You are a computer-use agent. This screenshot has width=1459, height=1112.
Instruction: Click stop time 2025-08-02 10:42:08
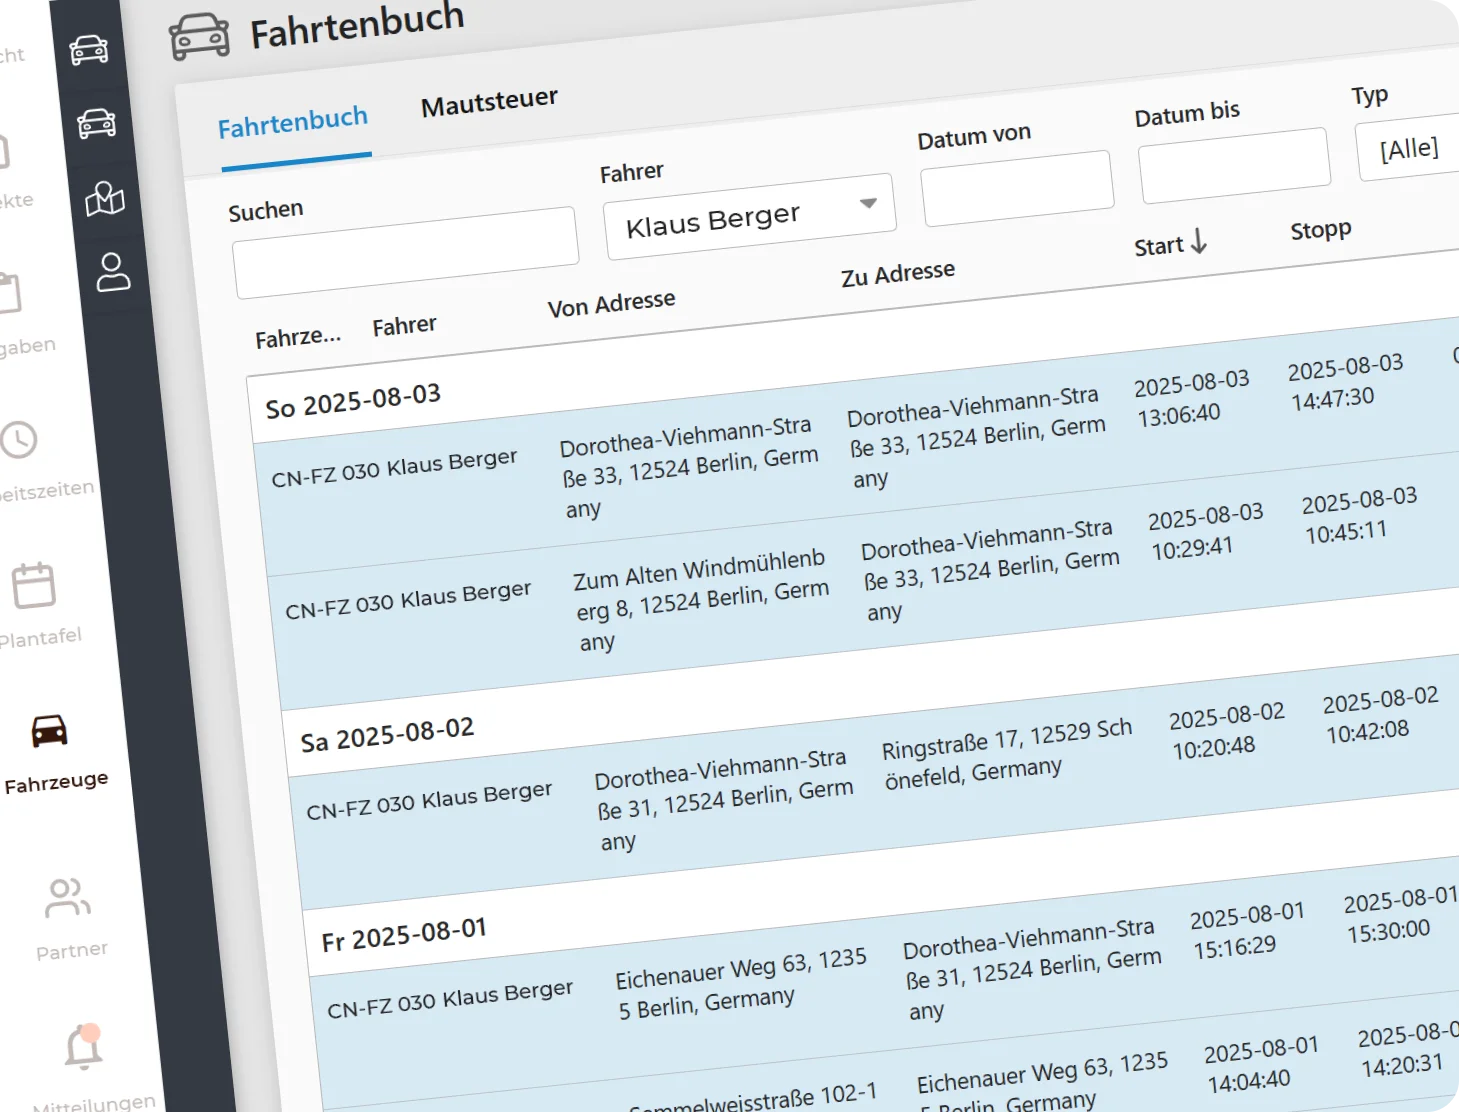(x=1381, y=716)
